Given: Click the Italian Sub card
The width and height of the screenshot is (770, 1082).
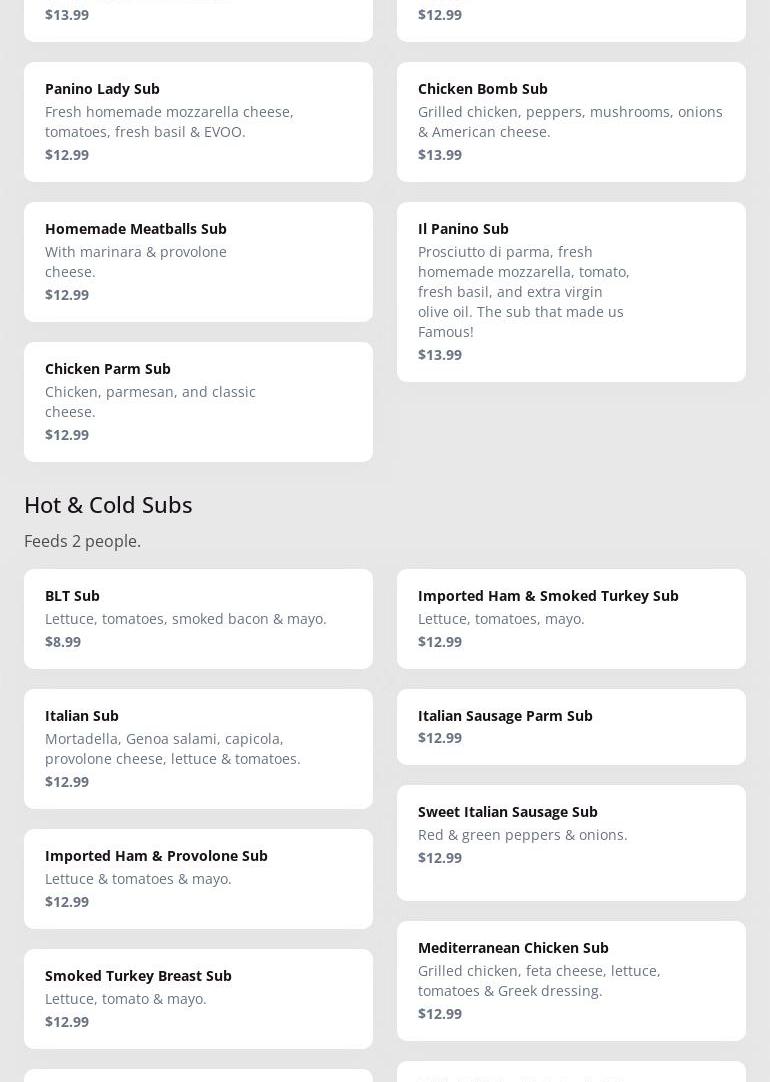Looking at the screenshot, I should pyautogui.click(x=198, y=748).
